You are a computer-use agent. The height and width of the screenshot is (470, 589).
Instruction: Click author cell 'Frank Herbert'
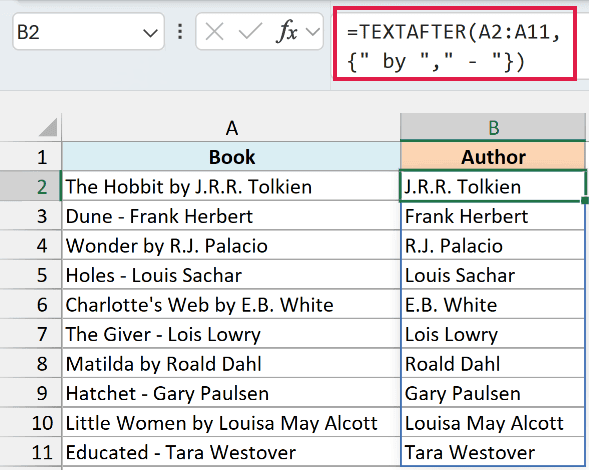pos(493,216)
